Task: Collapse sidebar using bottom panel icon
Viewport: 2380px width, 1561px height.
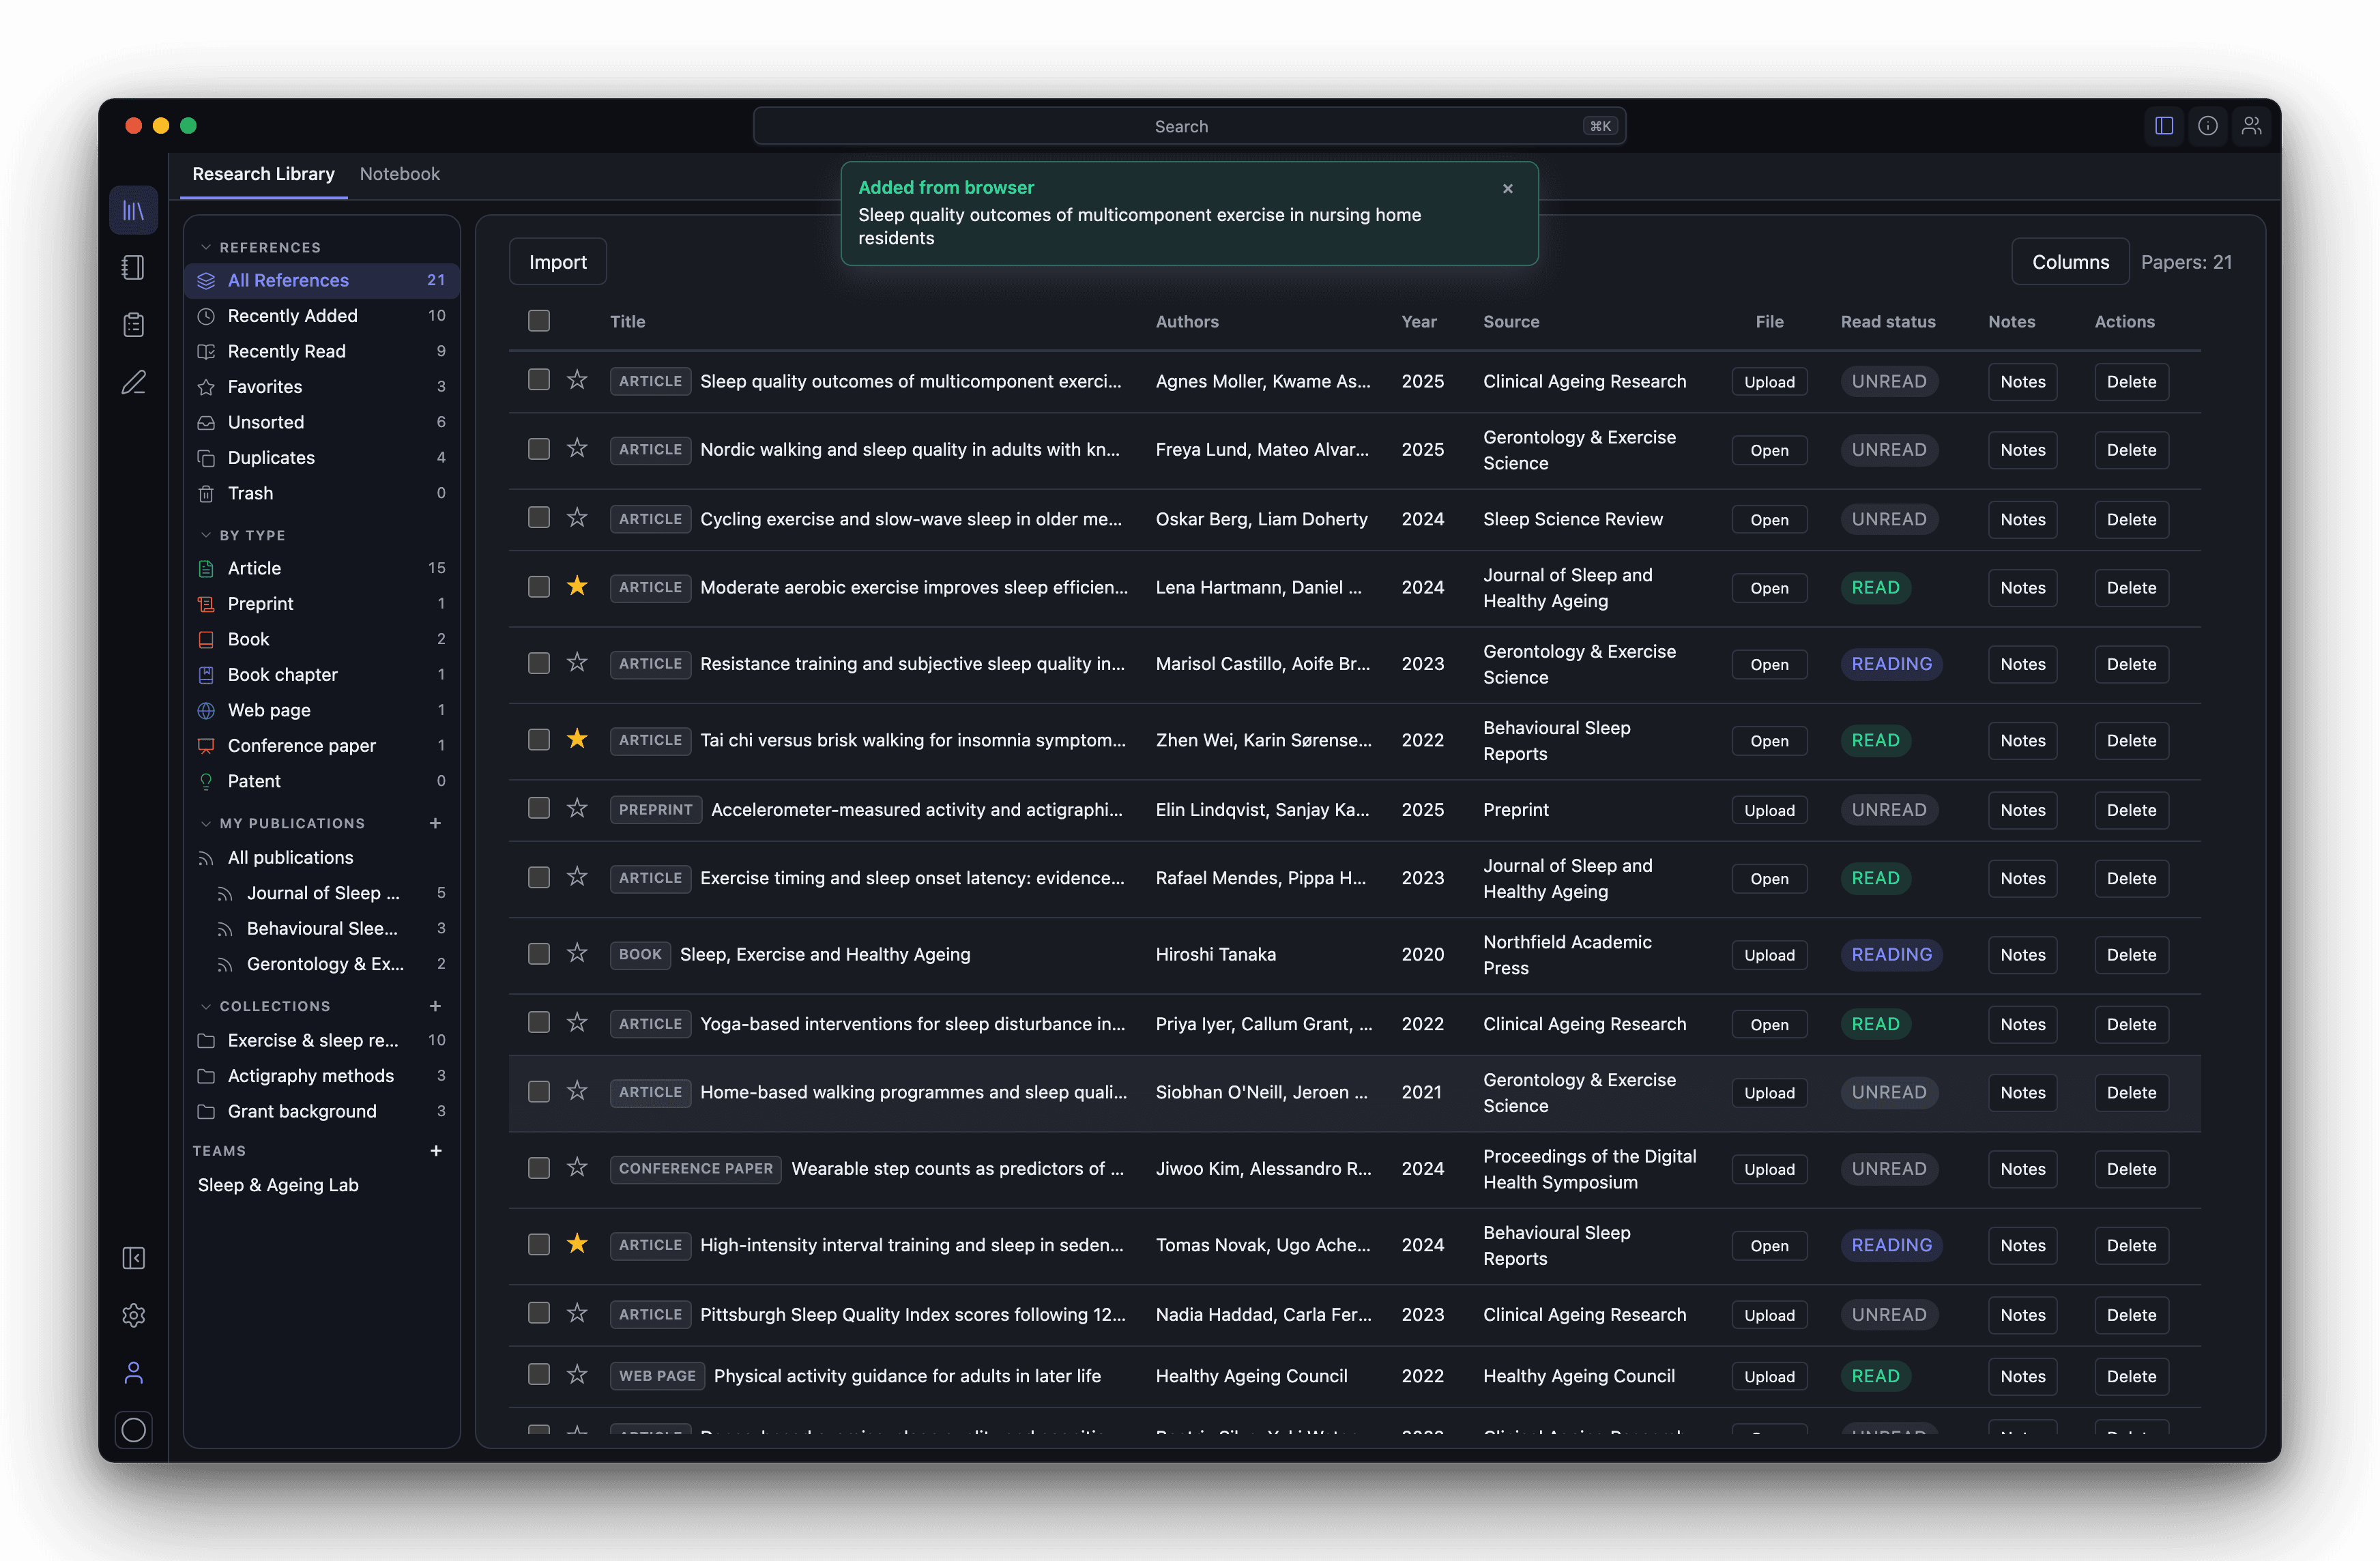Action: 134,1258
